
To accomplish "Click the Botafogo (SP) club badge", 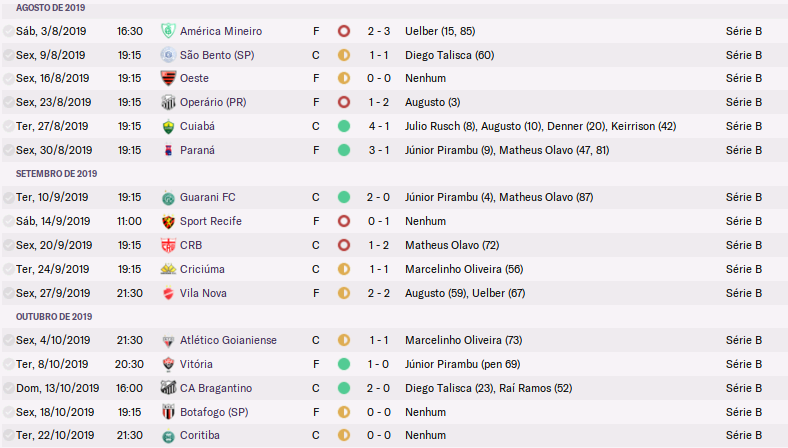I will point(168,412).
